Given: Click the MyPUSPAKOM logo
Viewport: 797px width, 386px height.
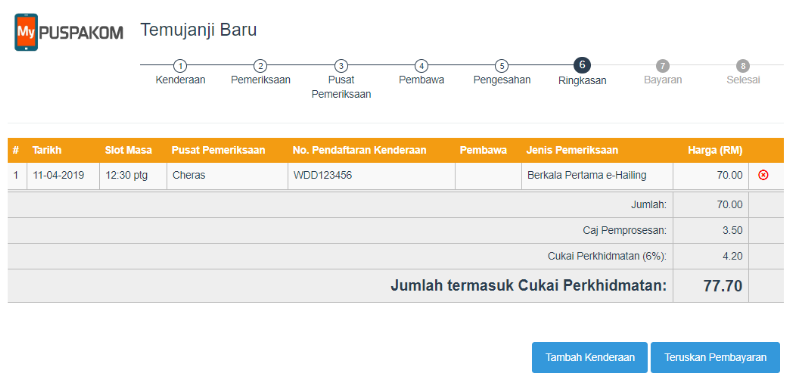Looking at the screenshot, I should tap(69, 33).
